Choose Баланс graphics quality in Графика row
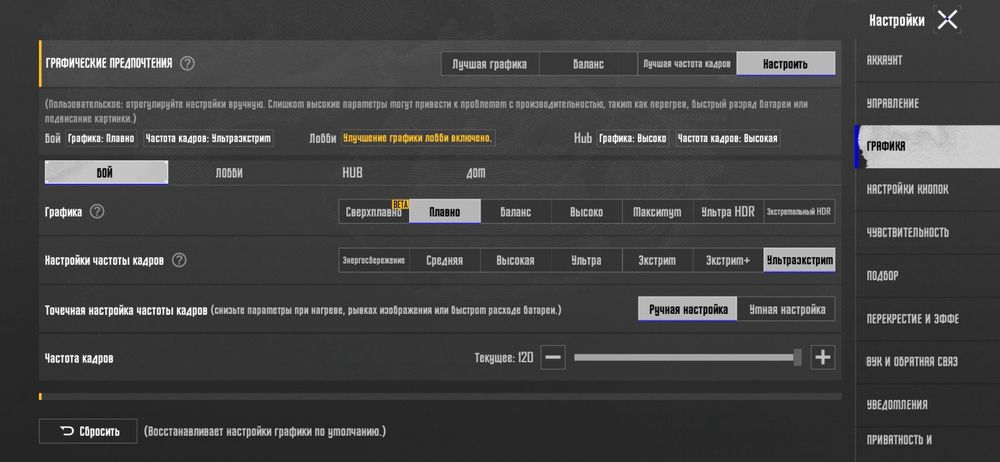This screenshot has height=462, width=1000. click(x=515, y=211)
